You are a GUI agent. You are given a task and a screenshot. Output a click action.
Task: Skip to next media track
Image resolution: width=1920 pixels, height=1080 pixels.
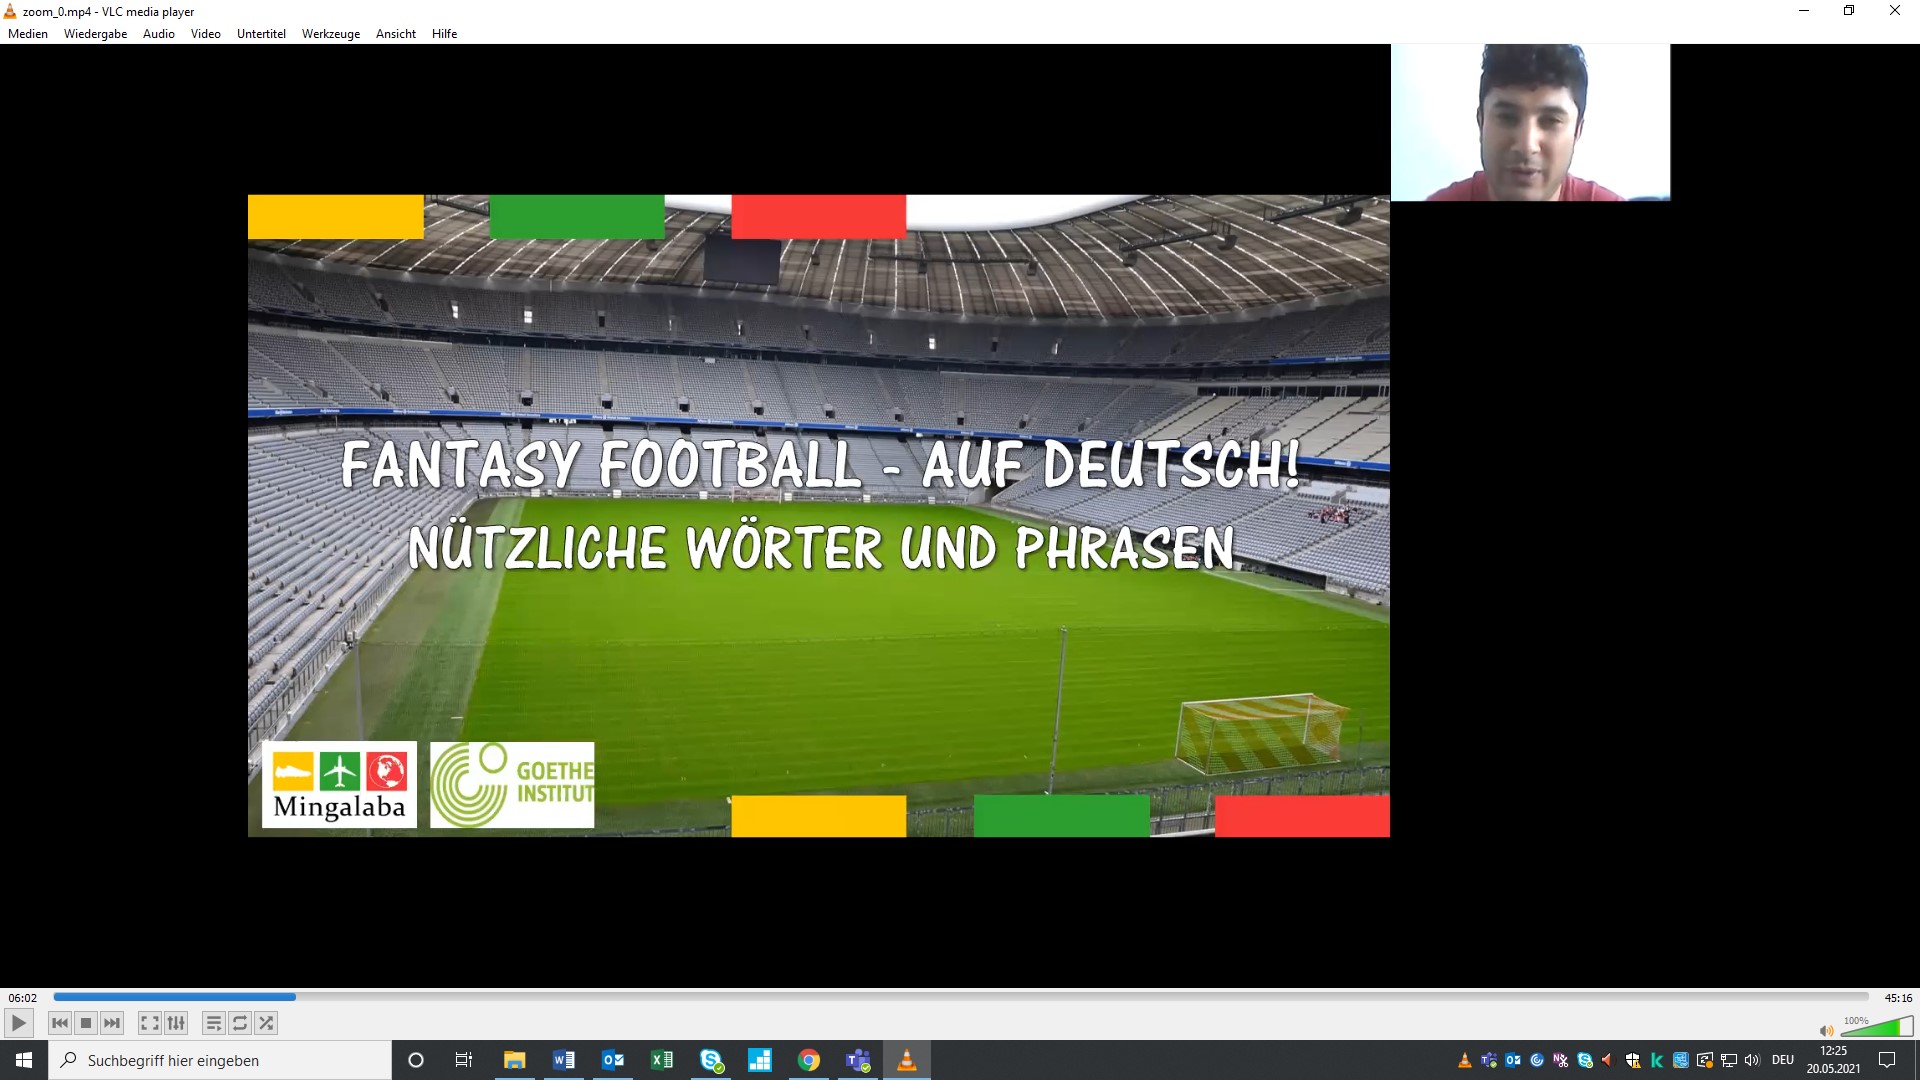point(112,1023)
